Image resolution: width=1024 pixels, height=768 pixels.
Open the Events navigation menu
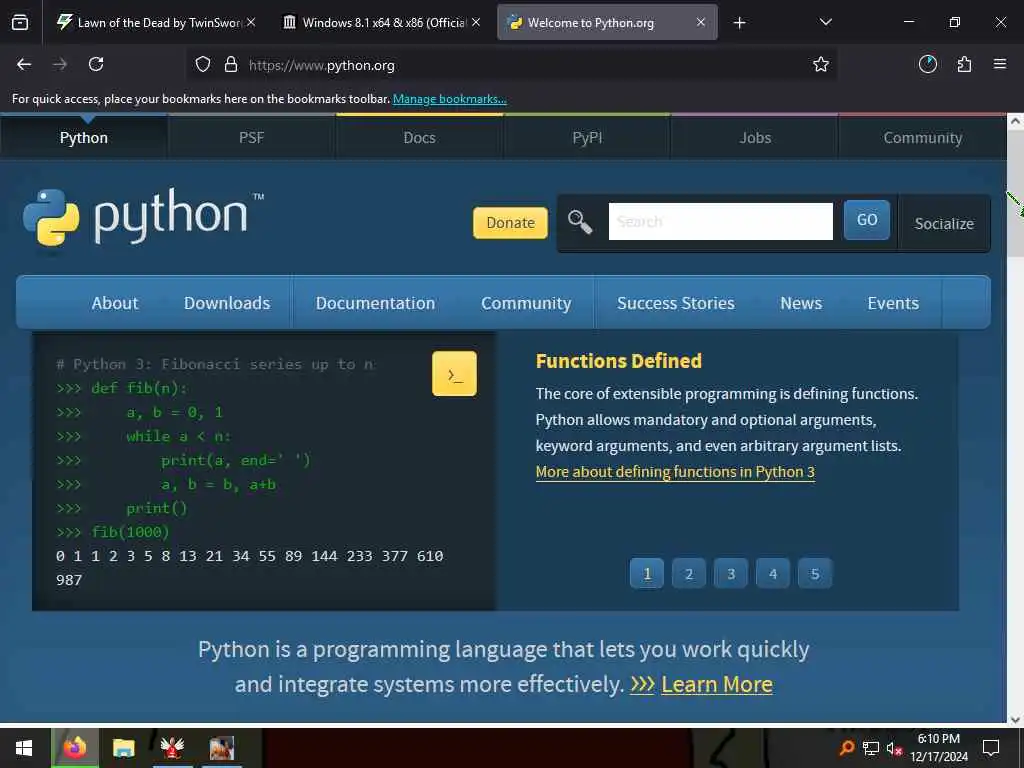(893, 303)
